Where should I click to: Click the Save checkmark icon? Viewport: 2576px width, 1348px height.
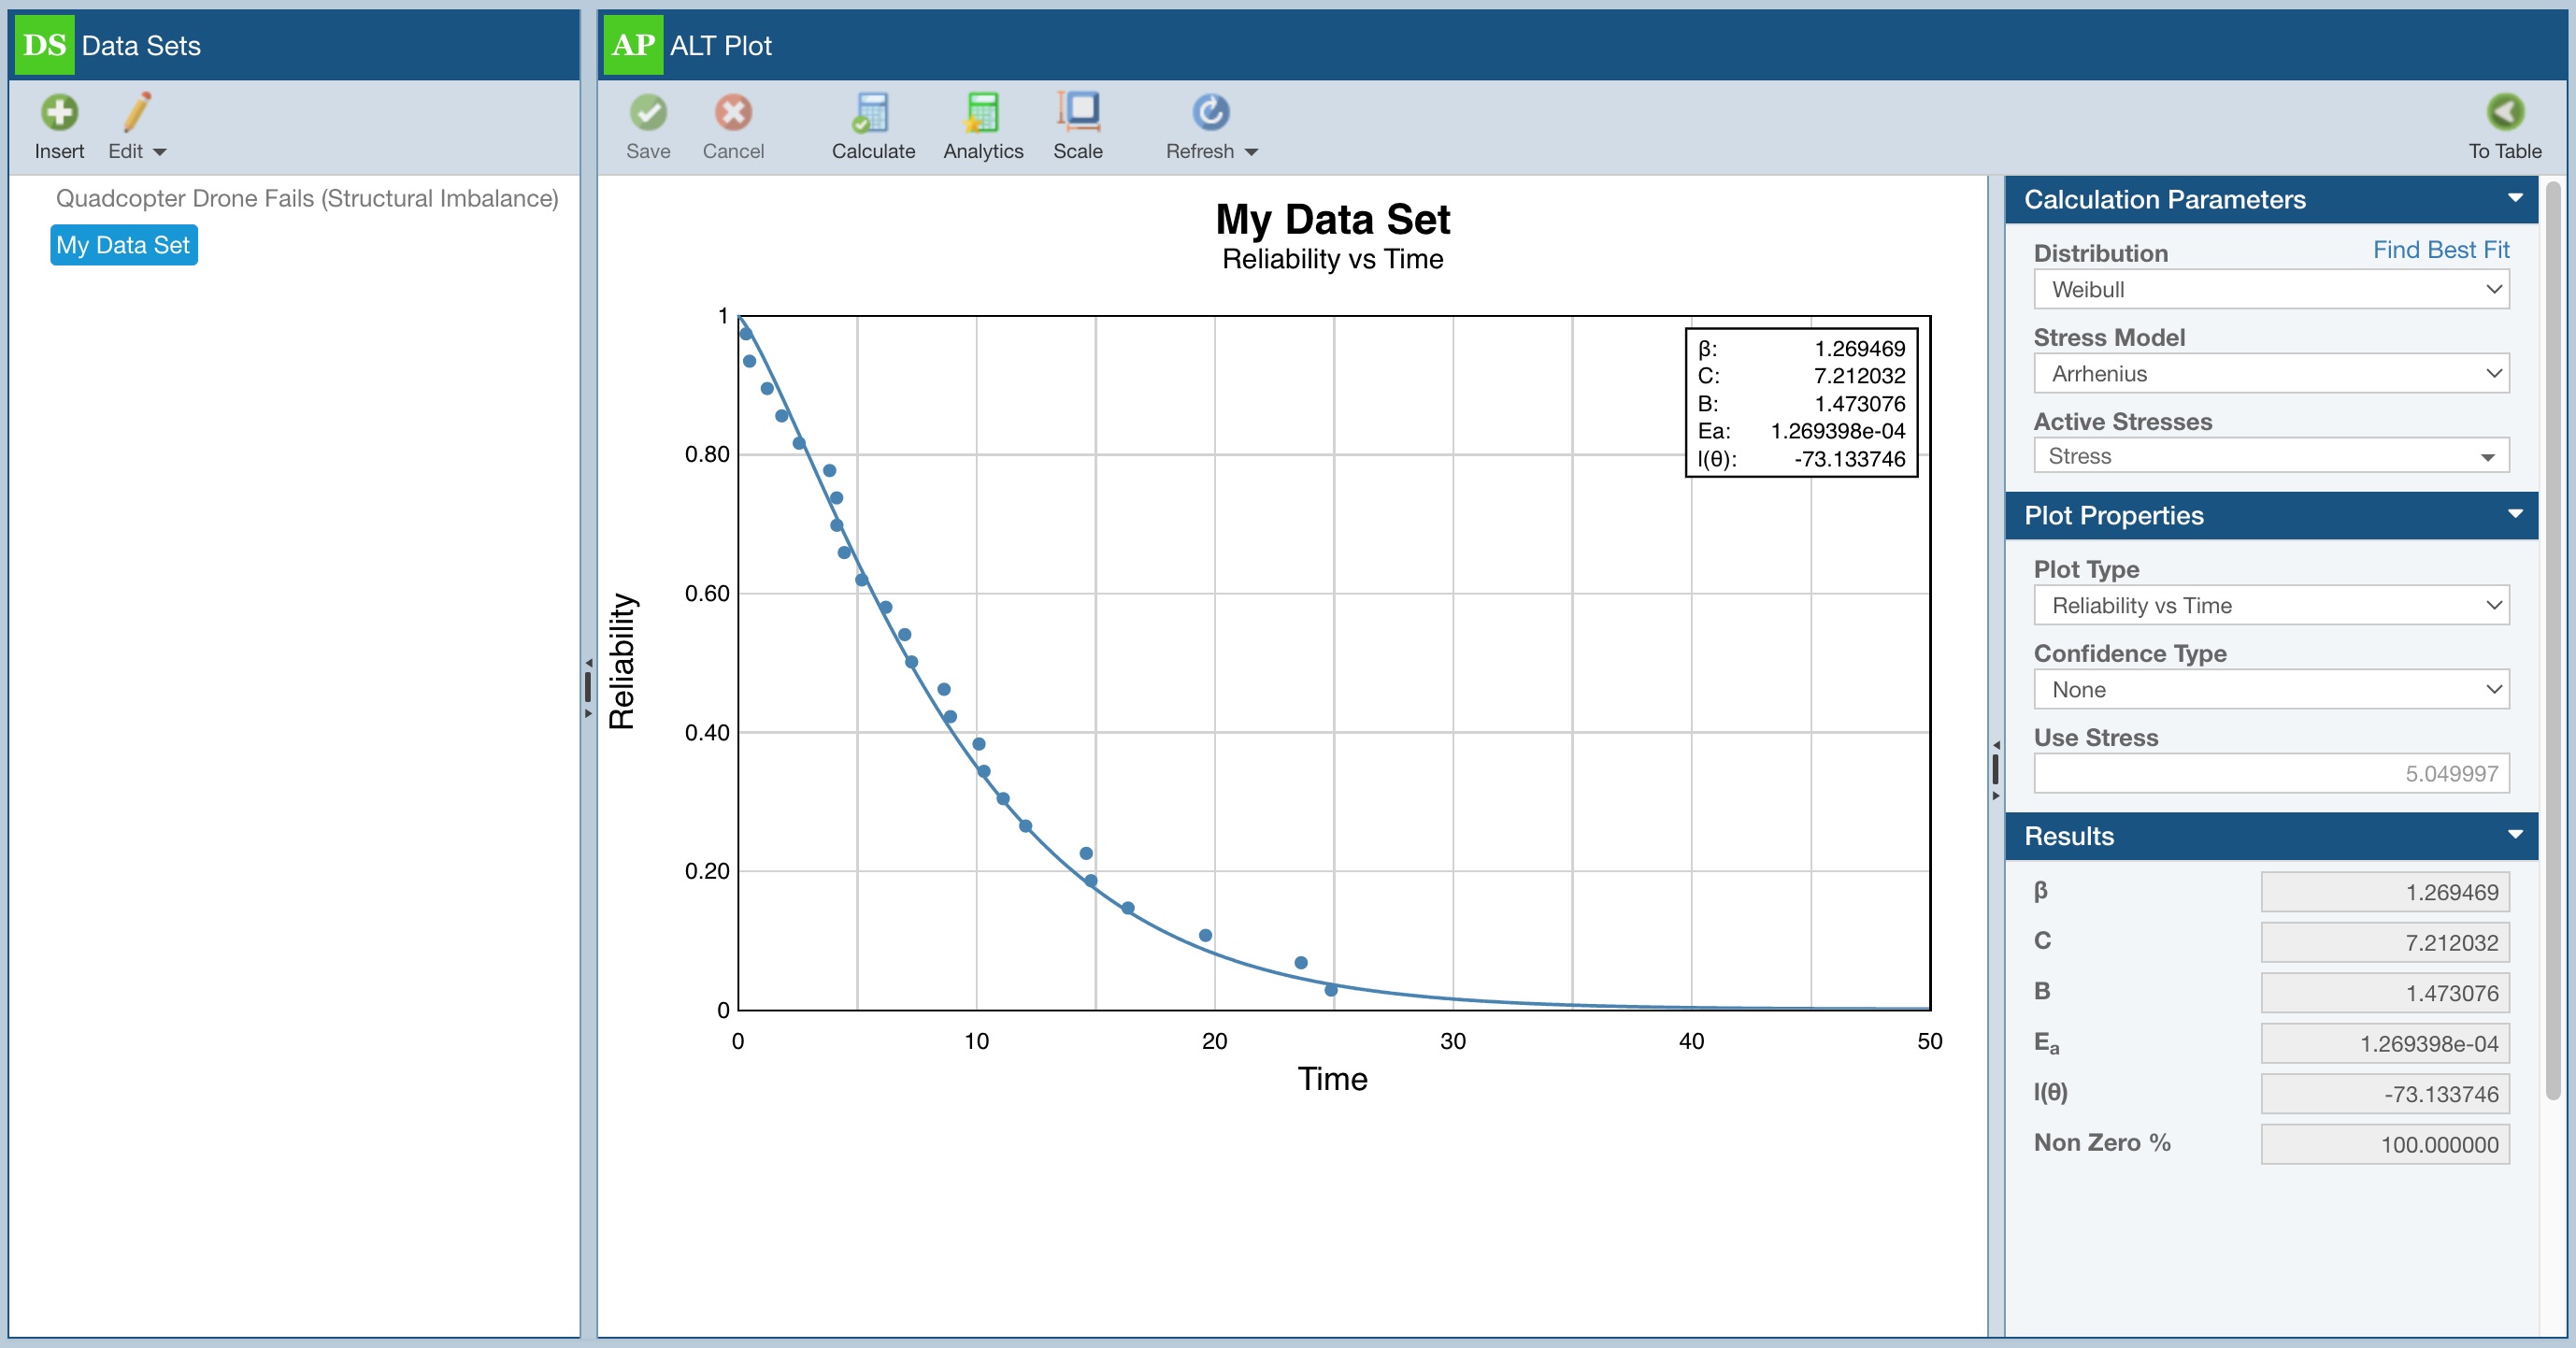648,114
